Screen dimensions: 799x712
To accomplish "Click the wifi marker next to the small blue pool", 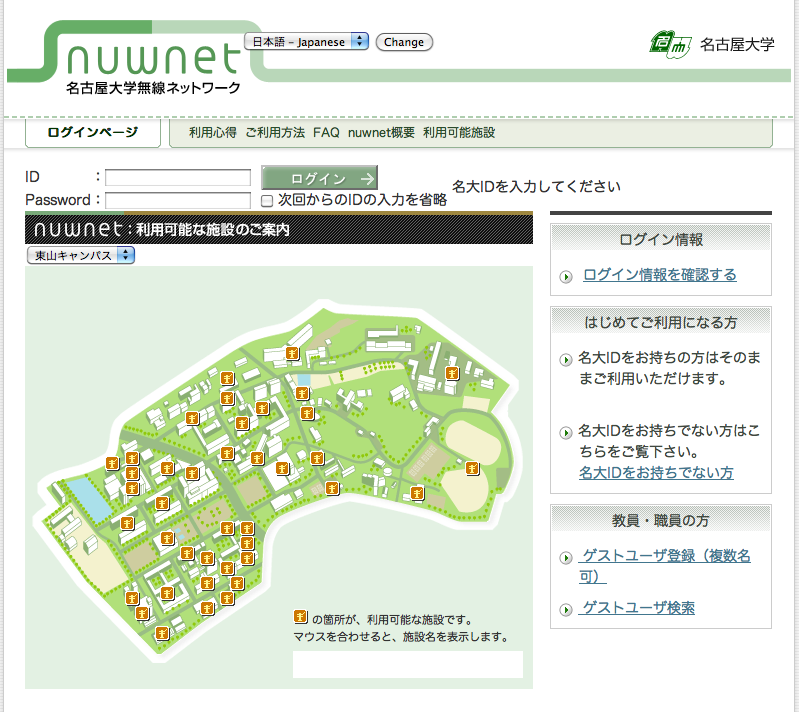I will [x=302, y=393].
